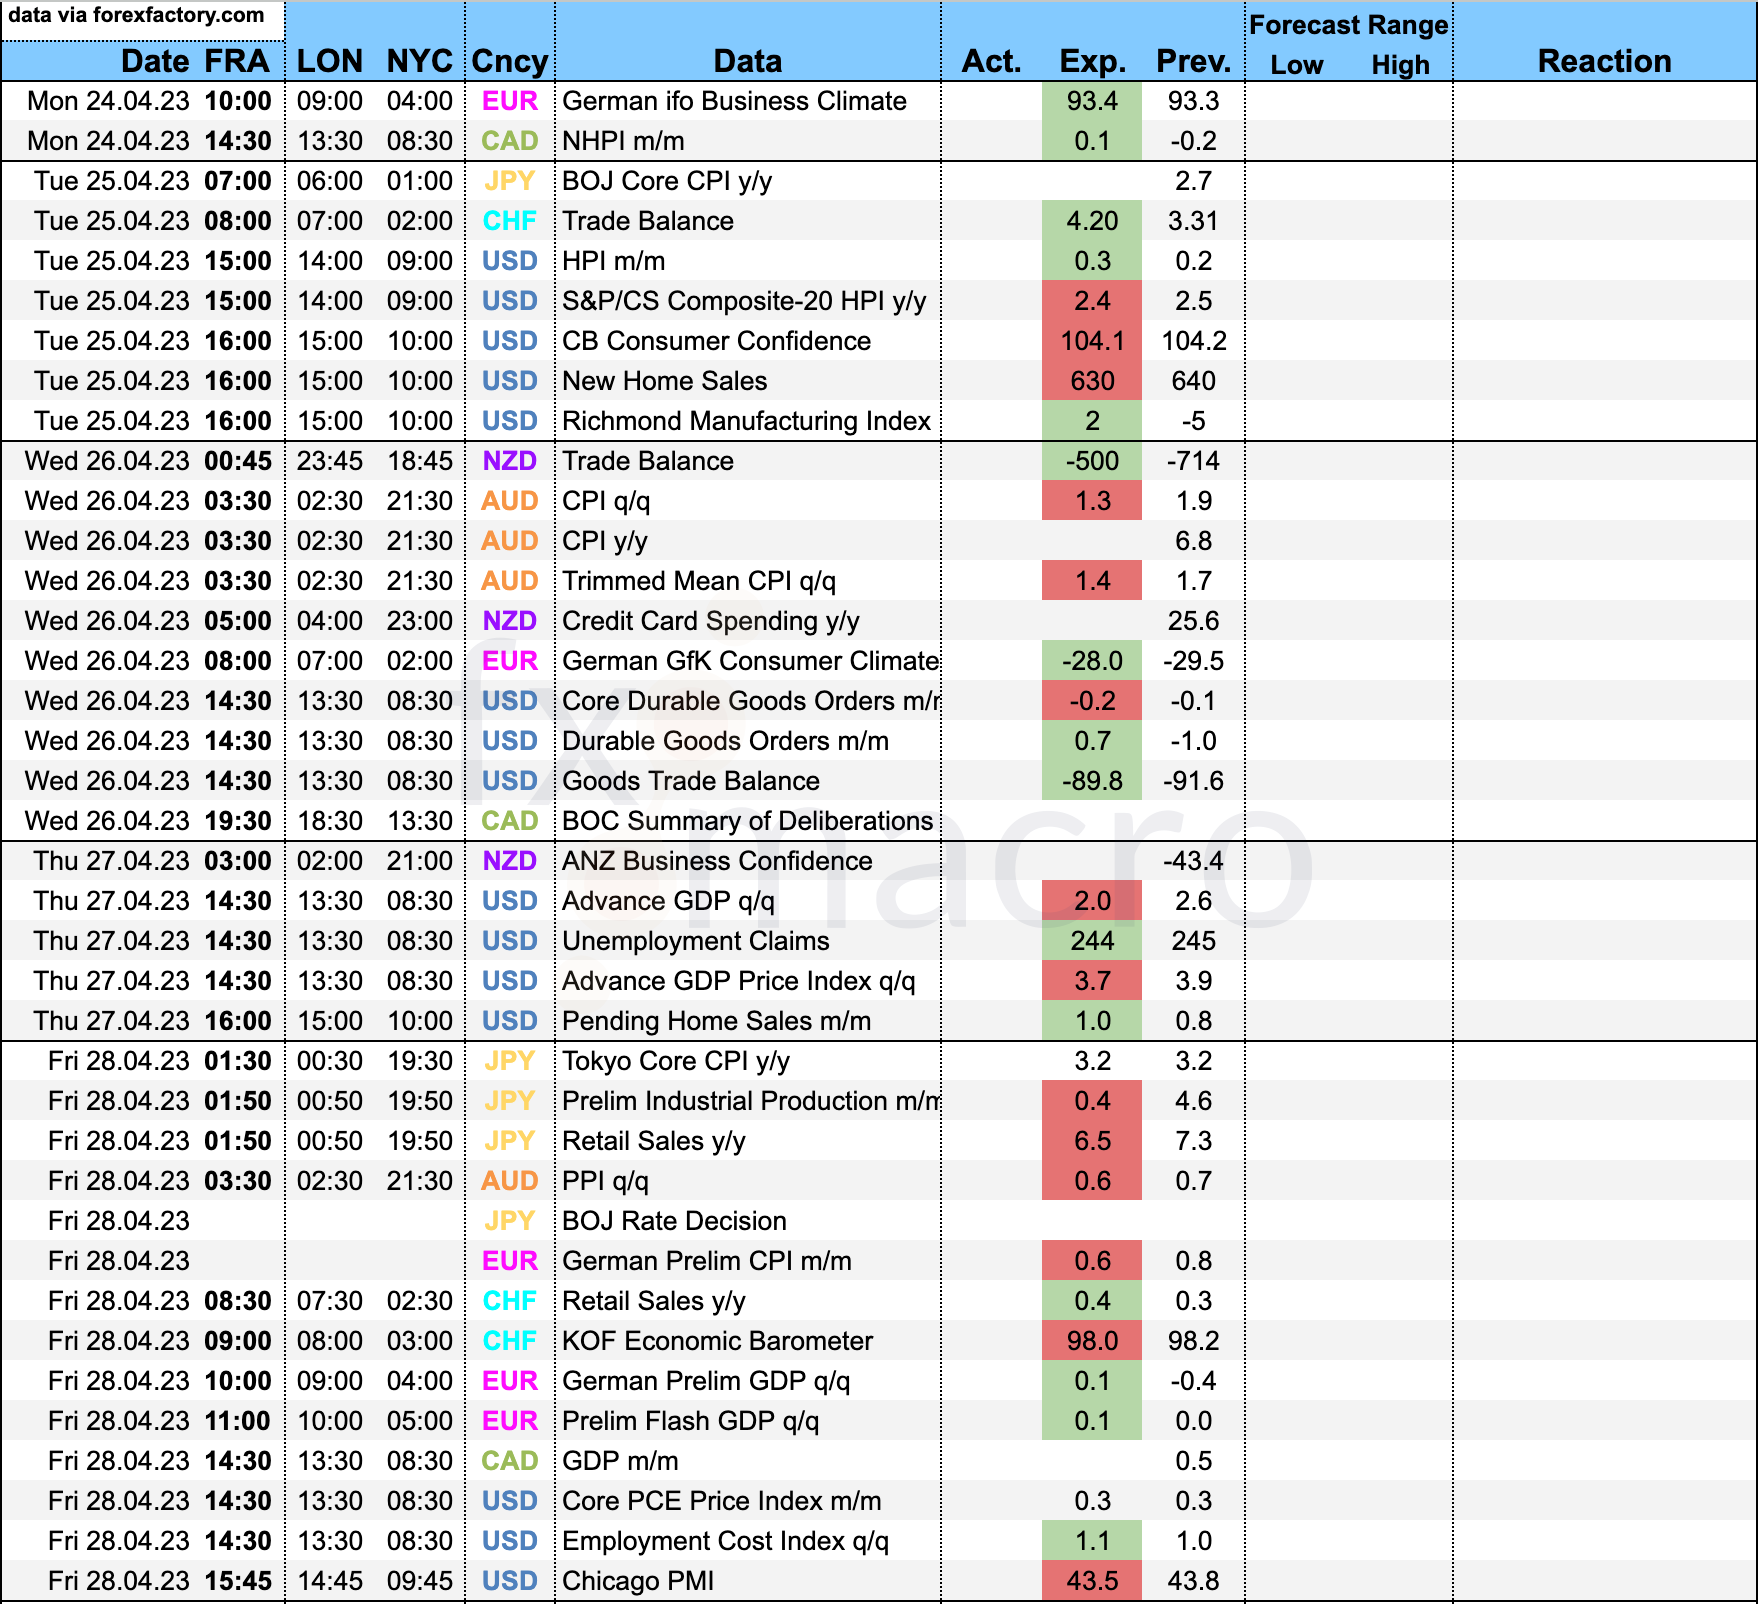Click the 'Goods Trade Balance' cell
The width and height of the screenshot is (1758, 1604).
[748, 781]
